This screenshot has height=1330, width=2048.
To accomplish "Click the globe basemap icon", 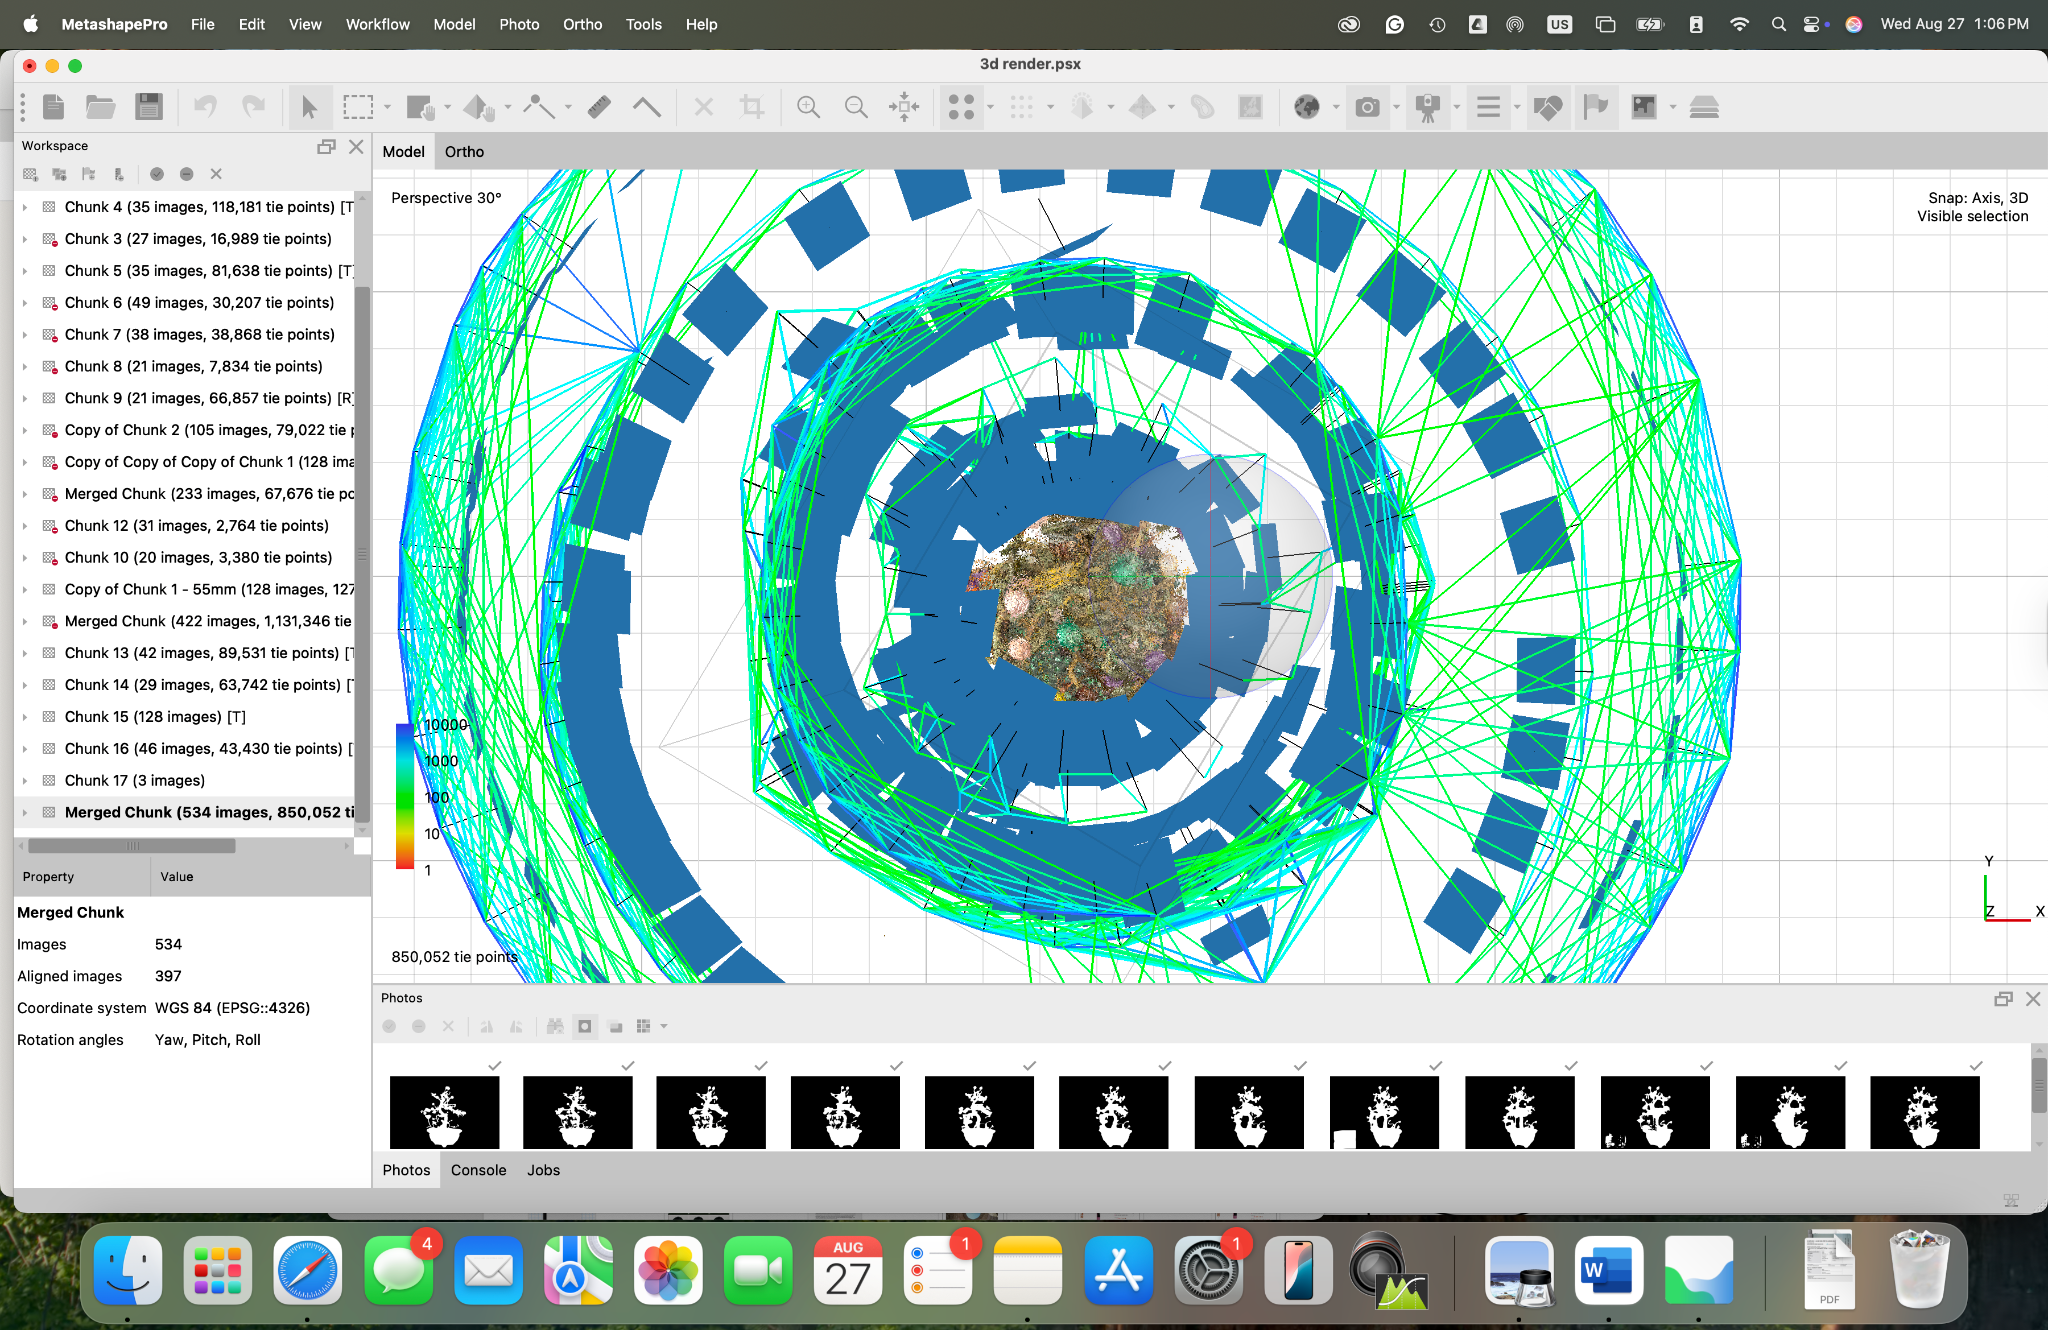I will 1306,107.
